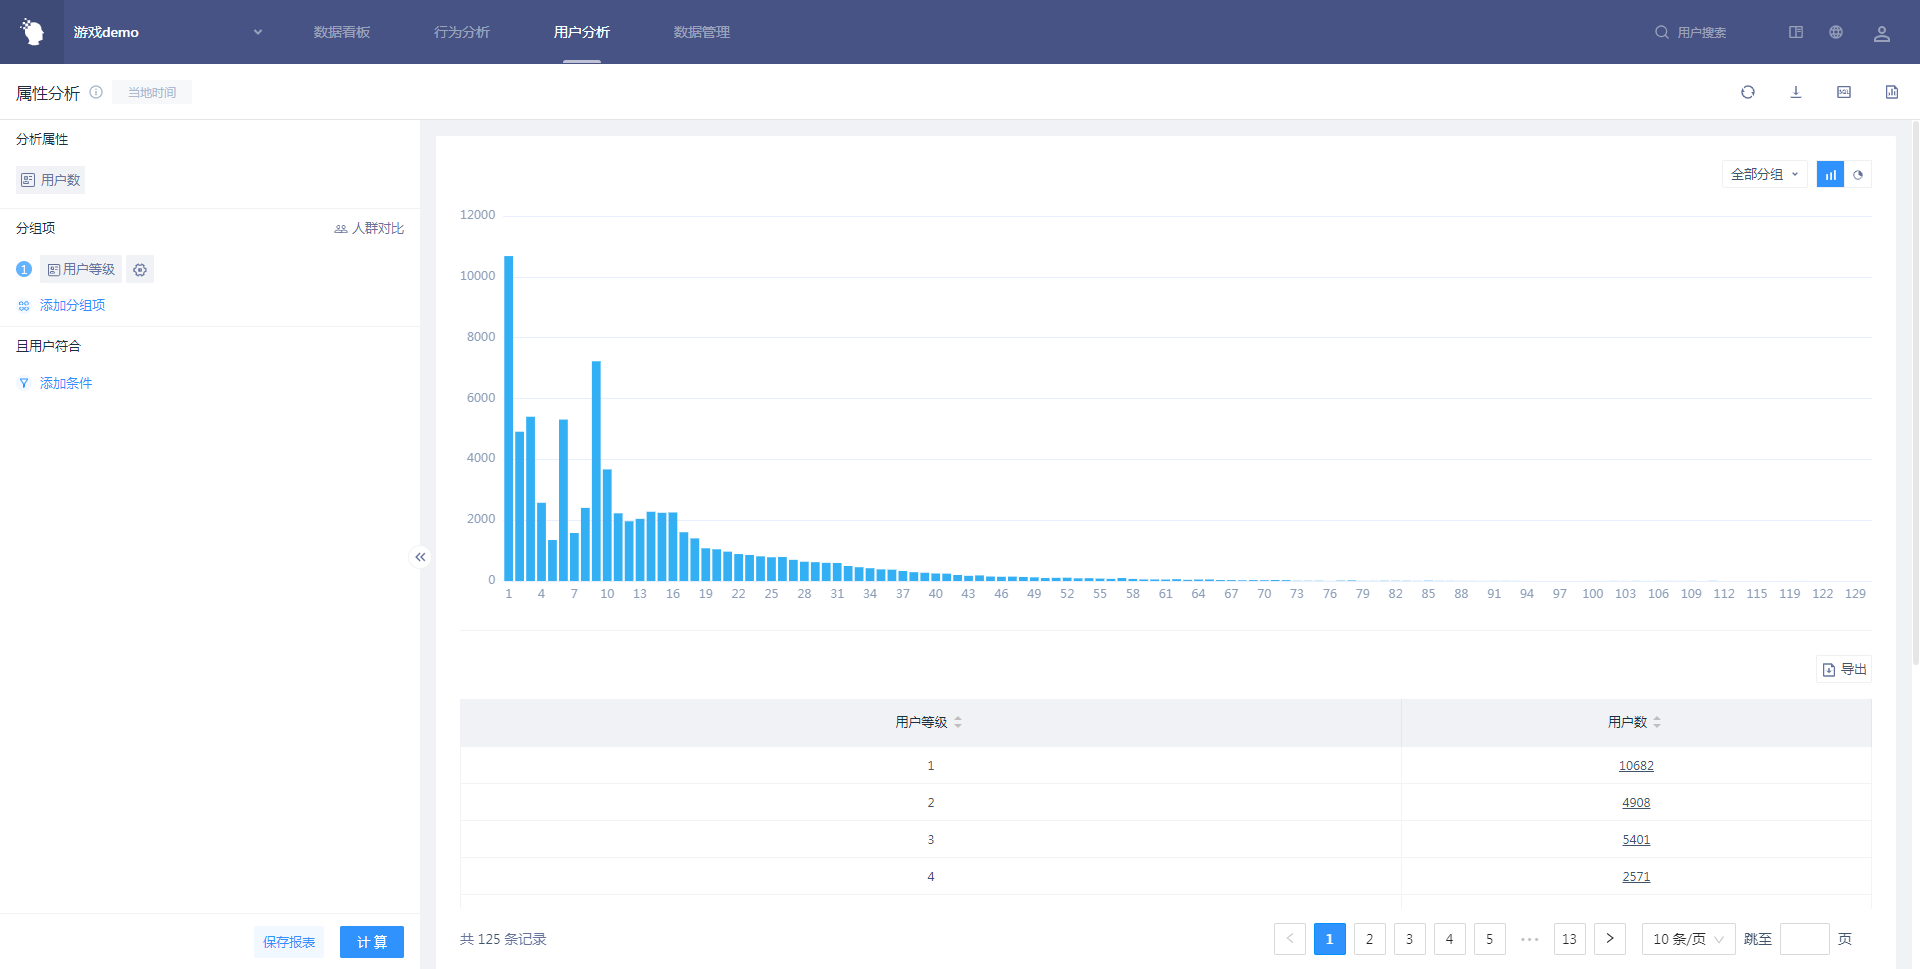Switch to the 行为分析 tab
The width and height of the screenshot is (1920, 969).
point(462,32)
